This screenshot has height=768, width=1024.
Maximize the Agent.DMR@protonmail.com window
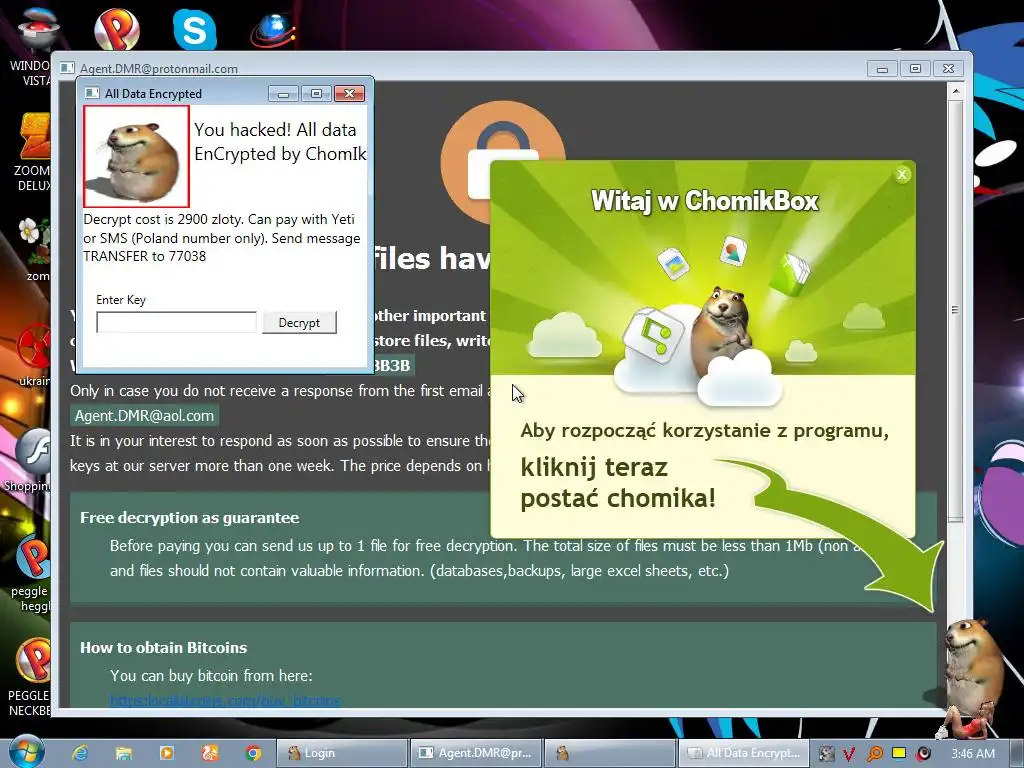click(916, 69)
